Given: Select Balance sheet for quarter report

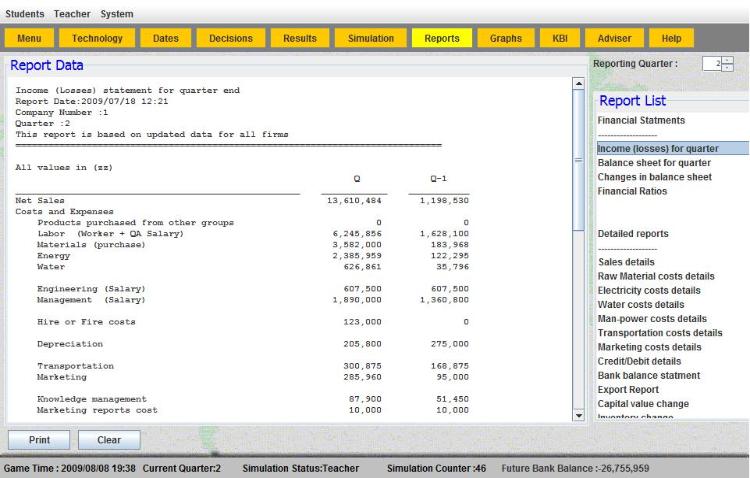Looking at the screenshot, I should 654,162.
